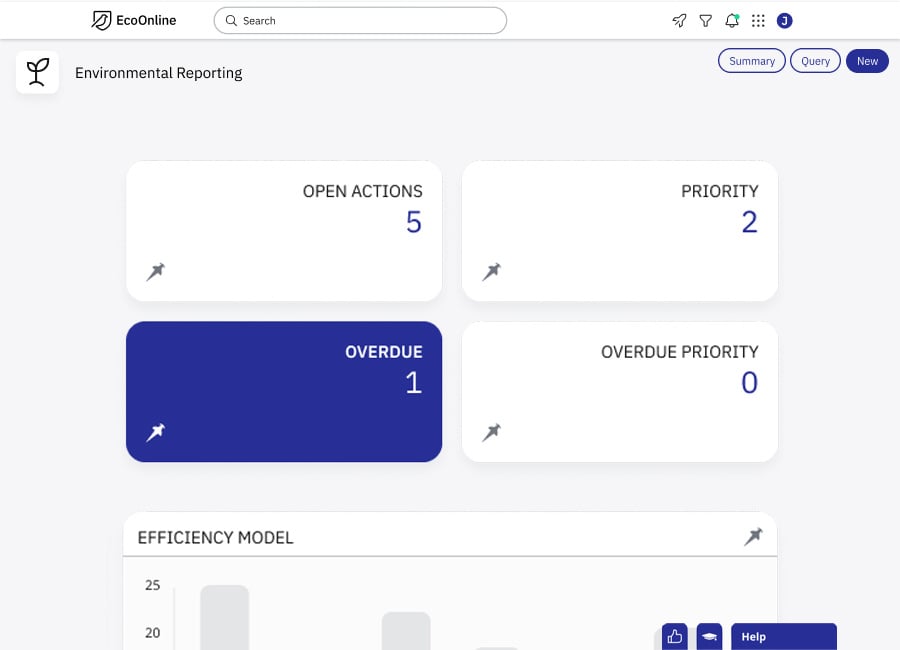Click the thumbs-up feedback icon

674,636
